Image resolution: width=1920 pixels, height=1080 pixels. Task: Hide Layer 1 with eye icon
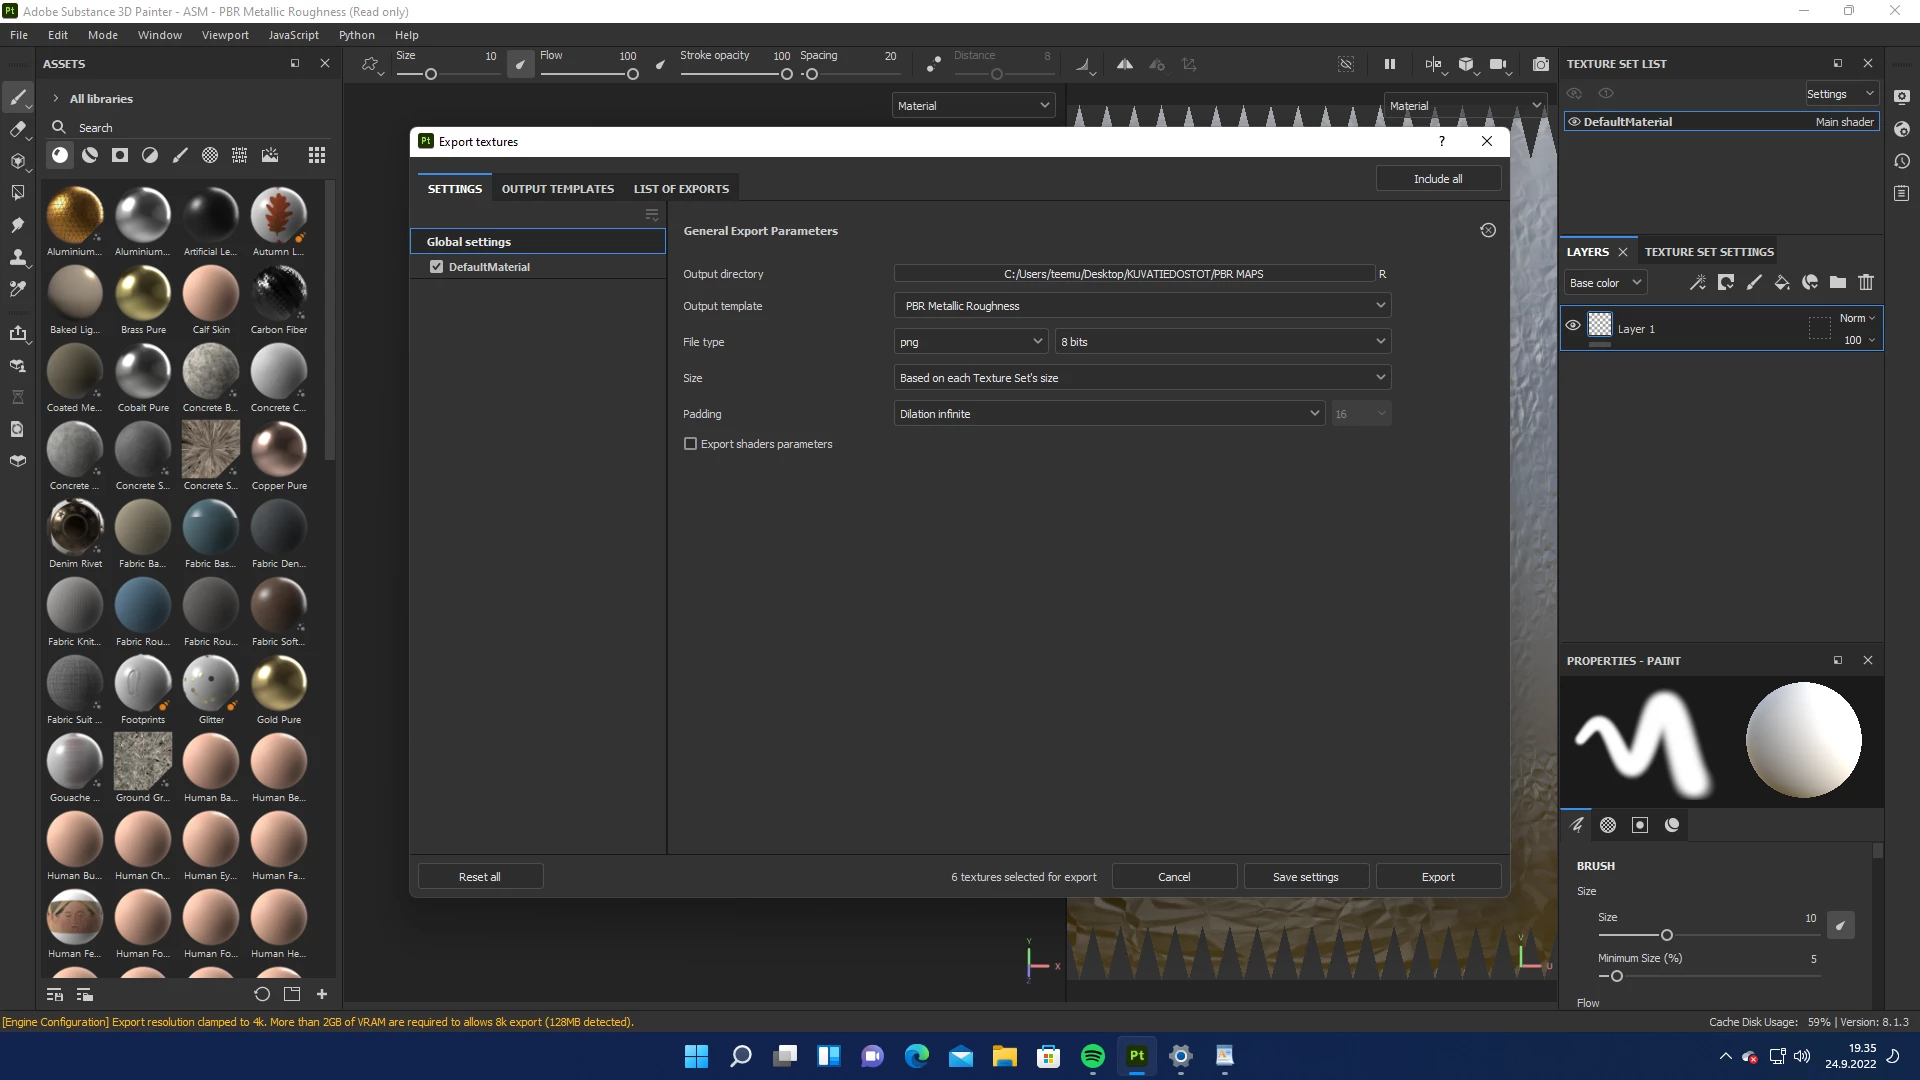pyautogui.click(x=1573, y=326)
